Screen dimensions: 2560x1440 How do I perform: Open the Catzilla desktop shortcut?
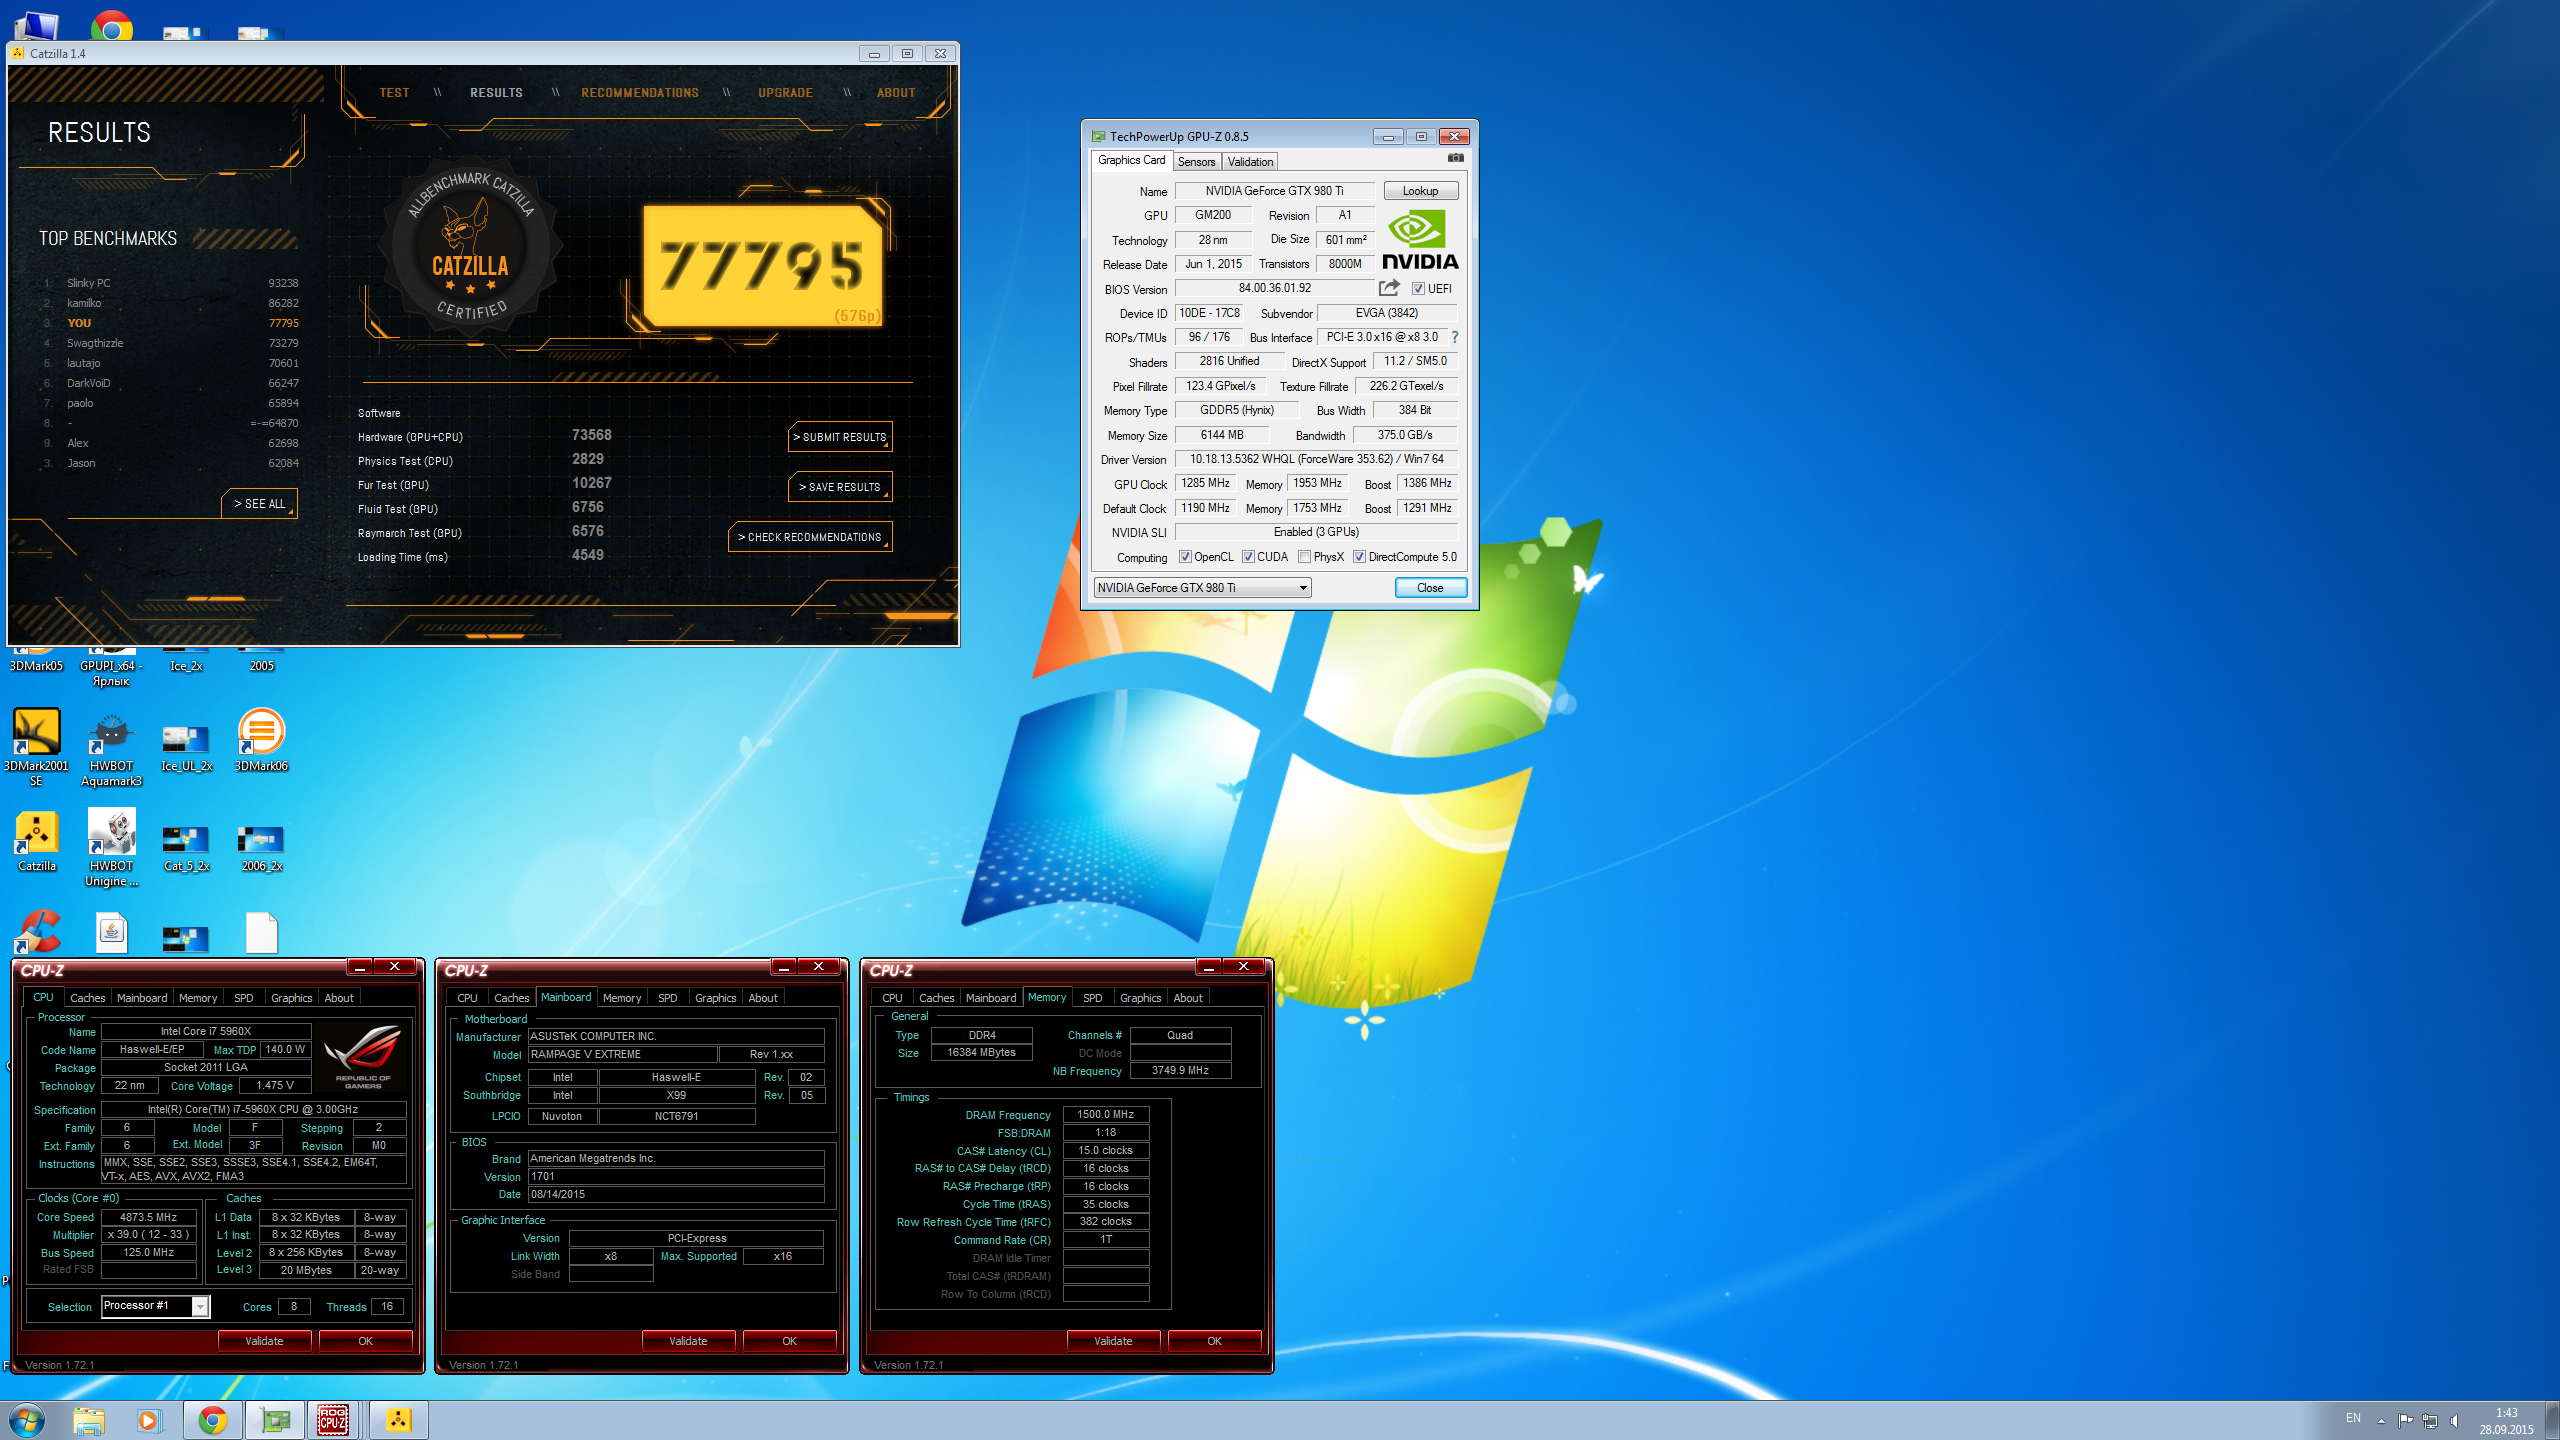coord(37,841)
